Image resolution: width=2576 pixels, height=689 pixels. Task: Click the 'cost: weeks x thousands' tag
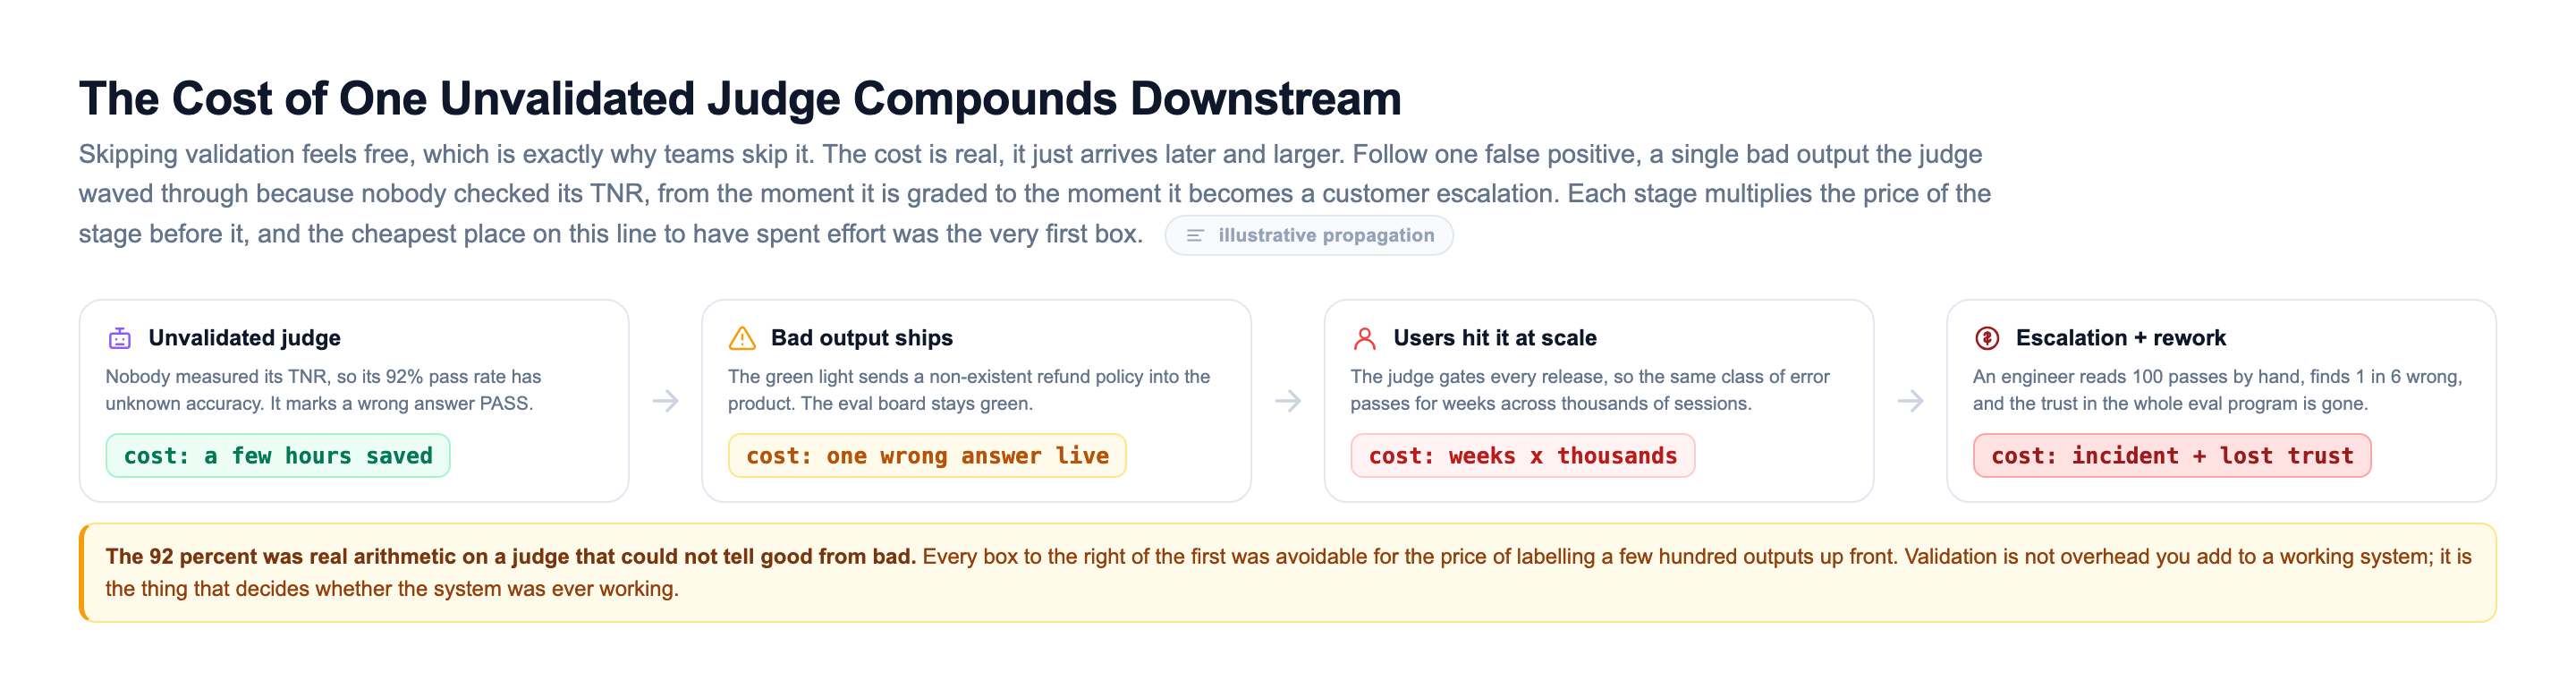pos(1523,456)
